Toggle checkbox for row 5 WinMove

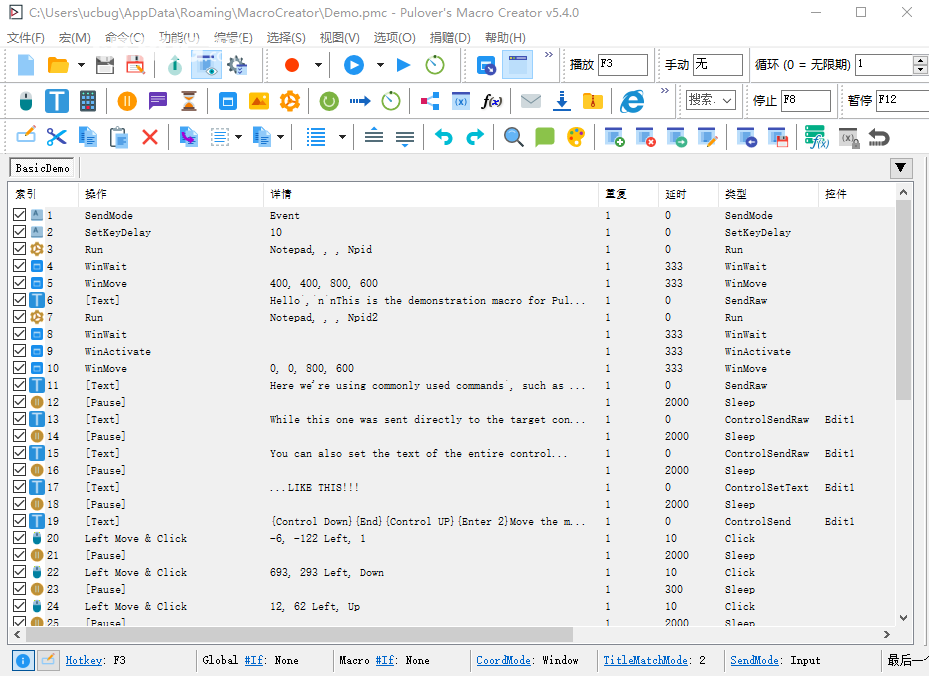tap(20, 283)
